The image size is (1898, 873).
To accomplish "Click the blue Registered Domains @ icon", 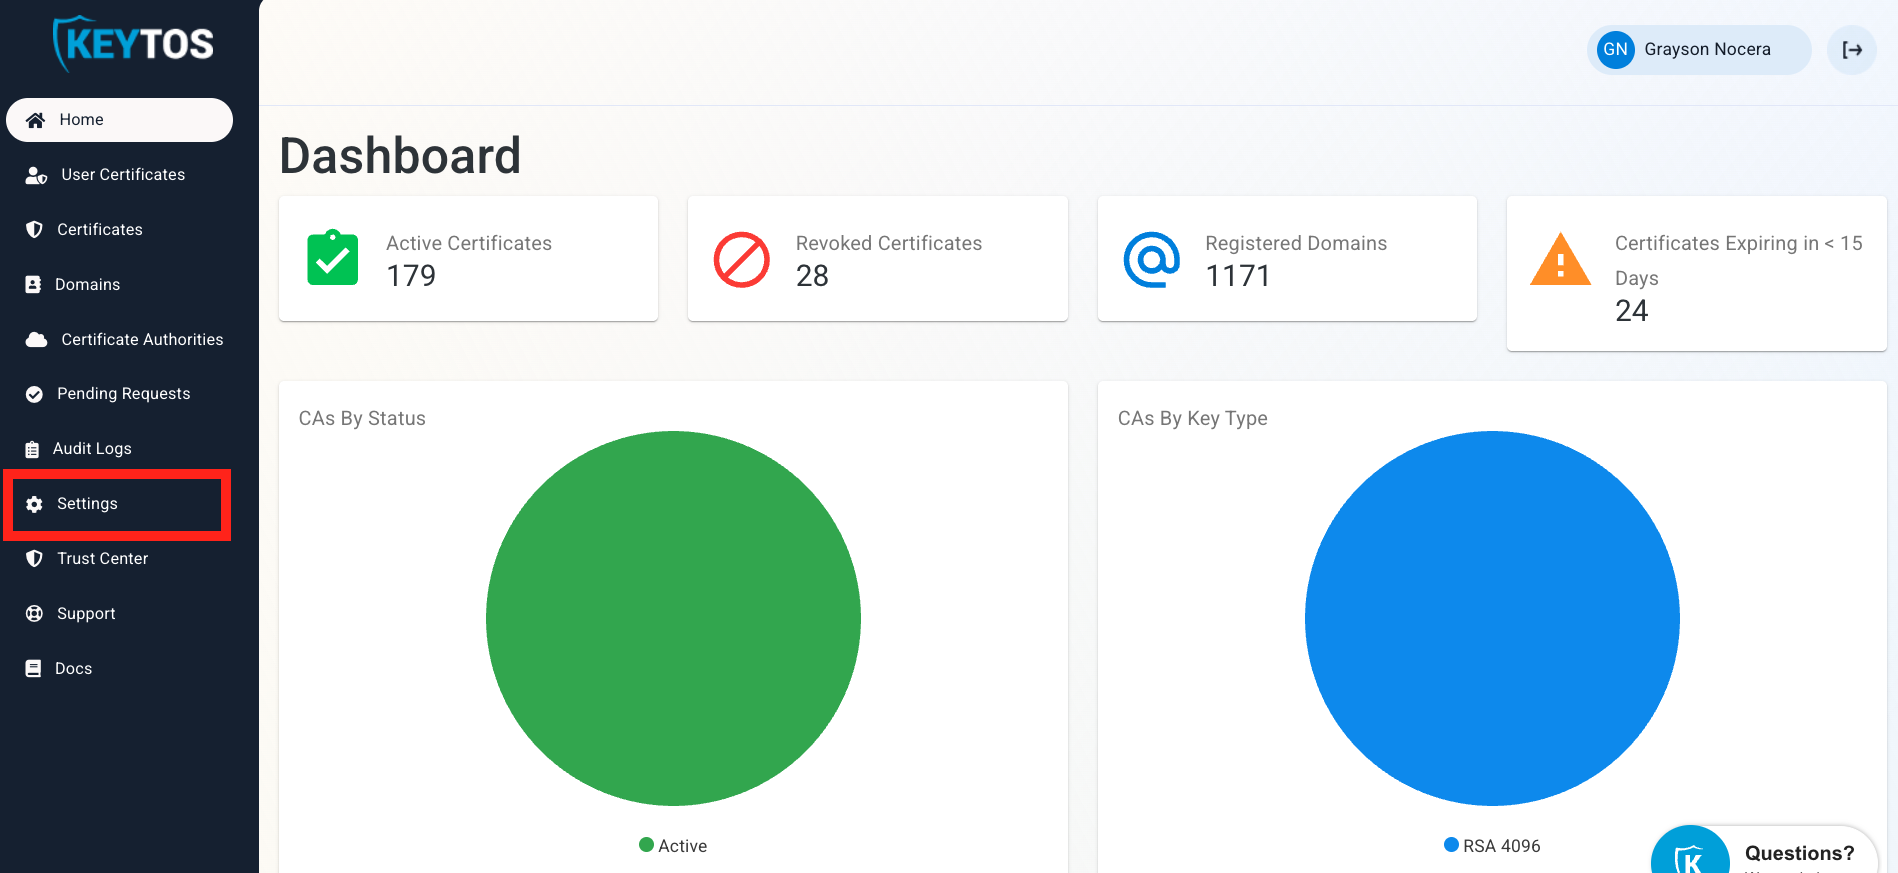I will (1151, 260).
